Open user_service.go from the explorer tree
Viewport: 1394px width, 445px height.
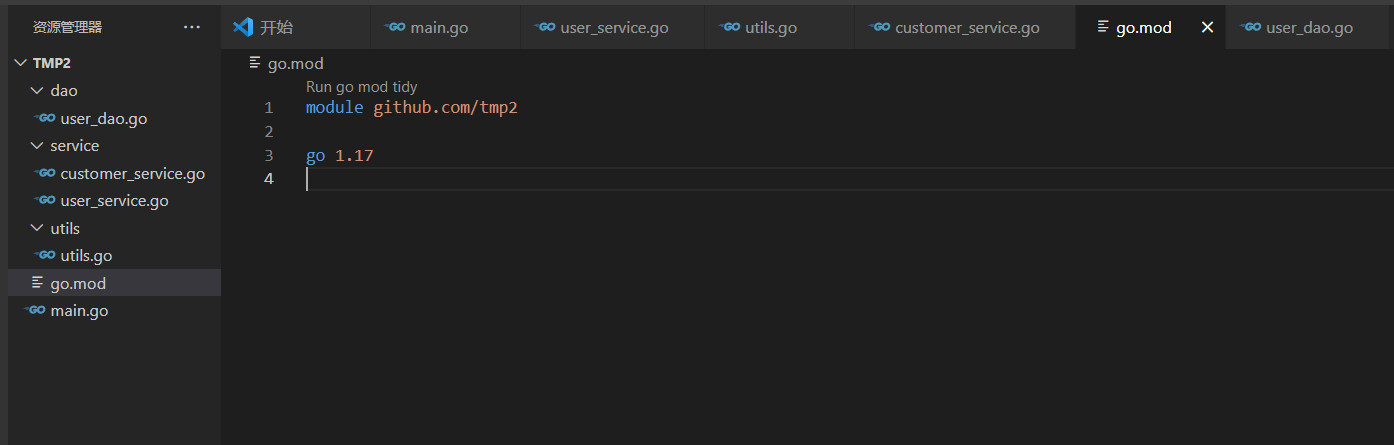[114, 200]
